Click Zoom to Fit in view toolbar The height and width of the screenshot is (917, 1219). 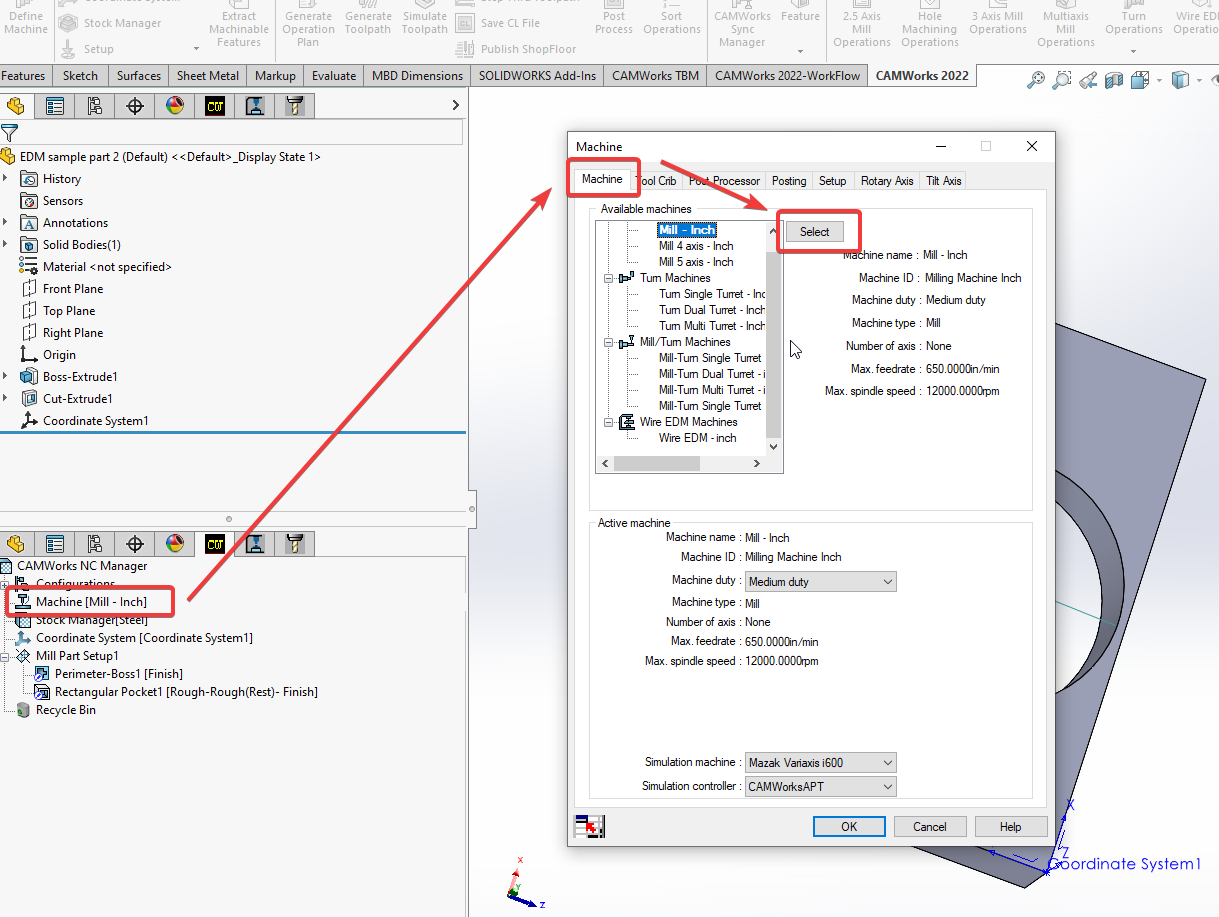(x=1036, y=80)
